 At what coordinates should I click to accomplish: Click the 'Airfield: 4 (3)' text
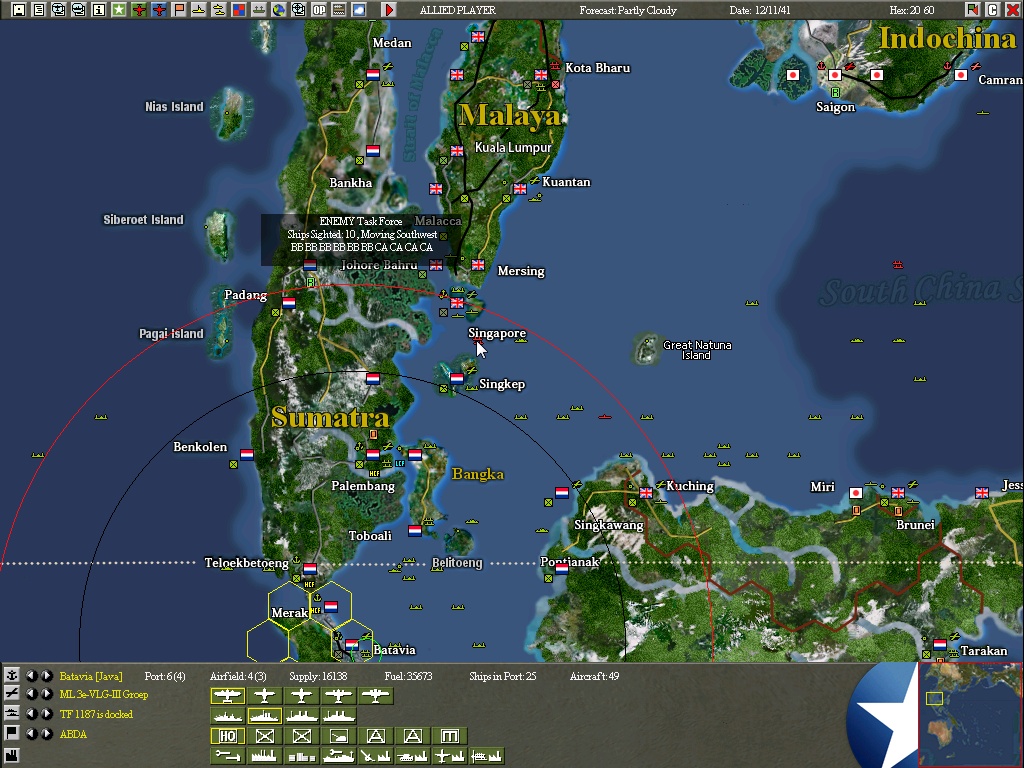tap(238, 676)
